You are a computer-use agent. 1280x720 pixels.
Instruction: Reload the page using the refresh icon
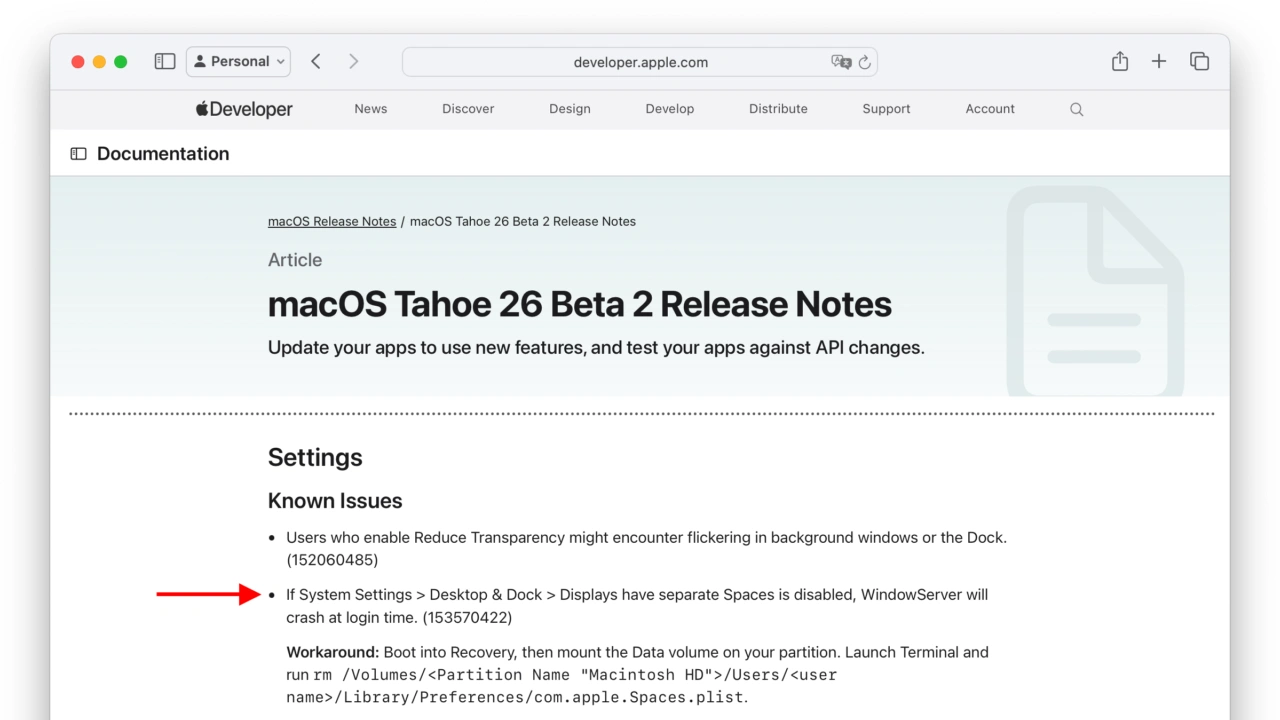click(x=865, y=62)
